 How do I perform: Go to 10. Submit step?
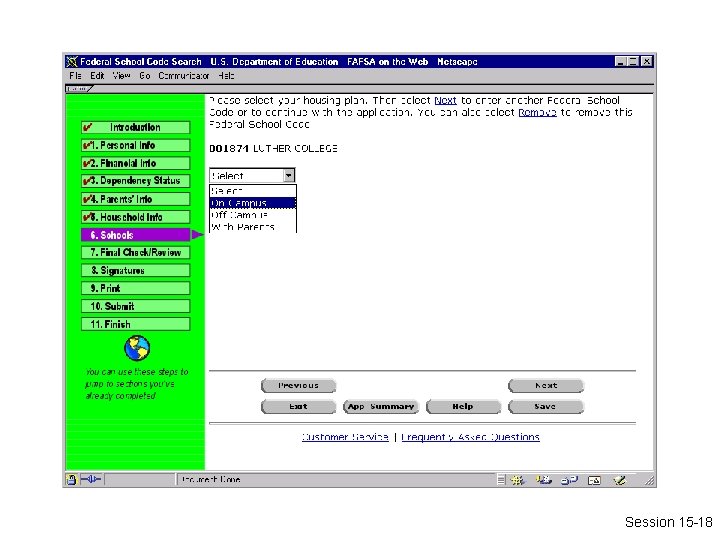click(x=135, y=306)
